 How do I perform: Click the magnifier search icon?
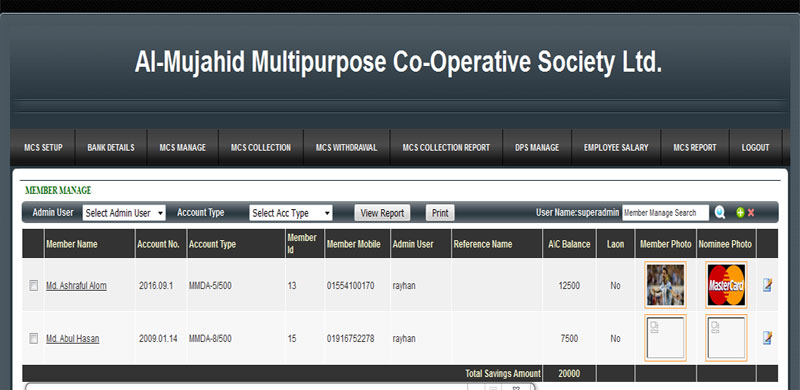click(x=719, y=213)
